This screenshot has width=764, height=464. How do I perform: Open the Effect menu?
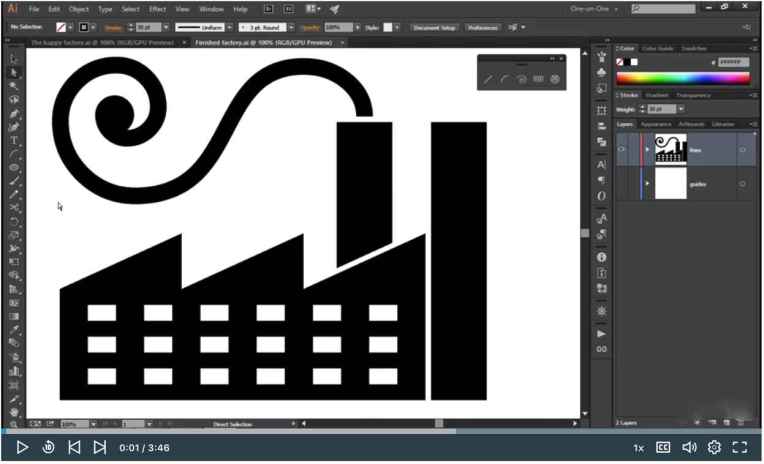click(x=158, y=9)
